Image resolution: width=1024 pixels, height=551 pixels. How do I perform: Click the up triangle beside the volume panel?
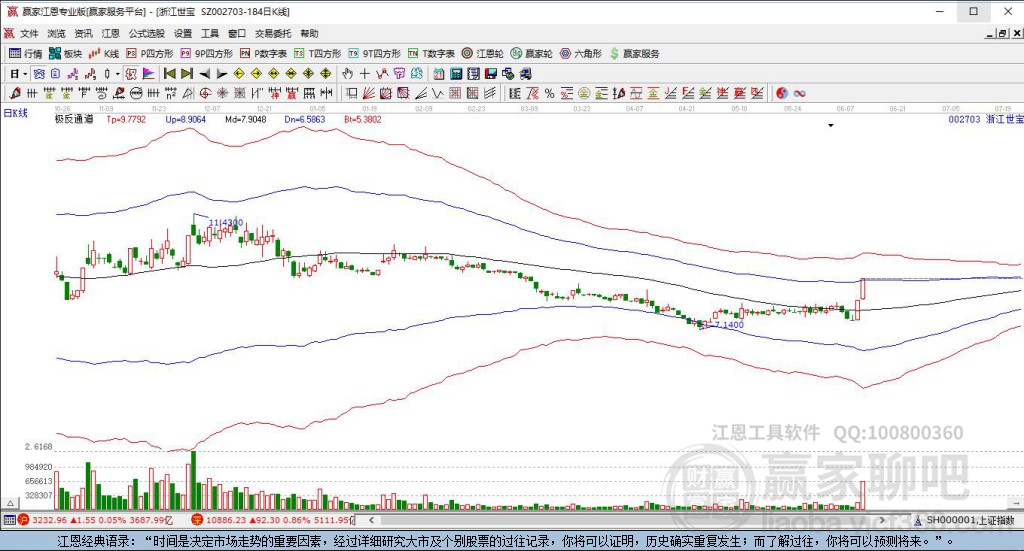point(10,503)
